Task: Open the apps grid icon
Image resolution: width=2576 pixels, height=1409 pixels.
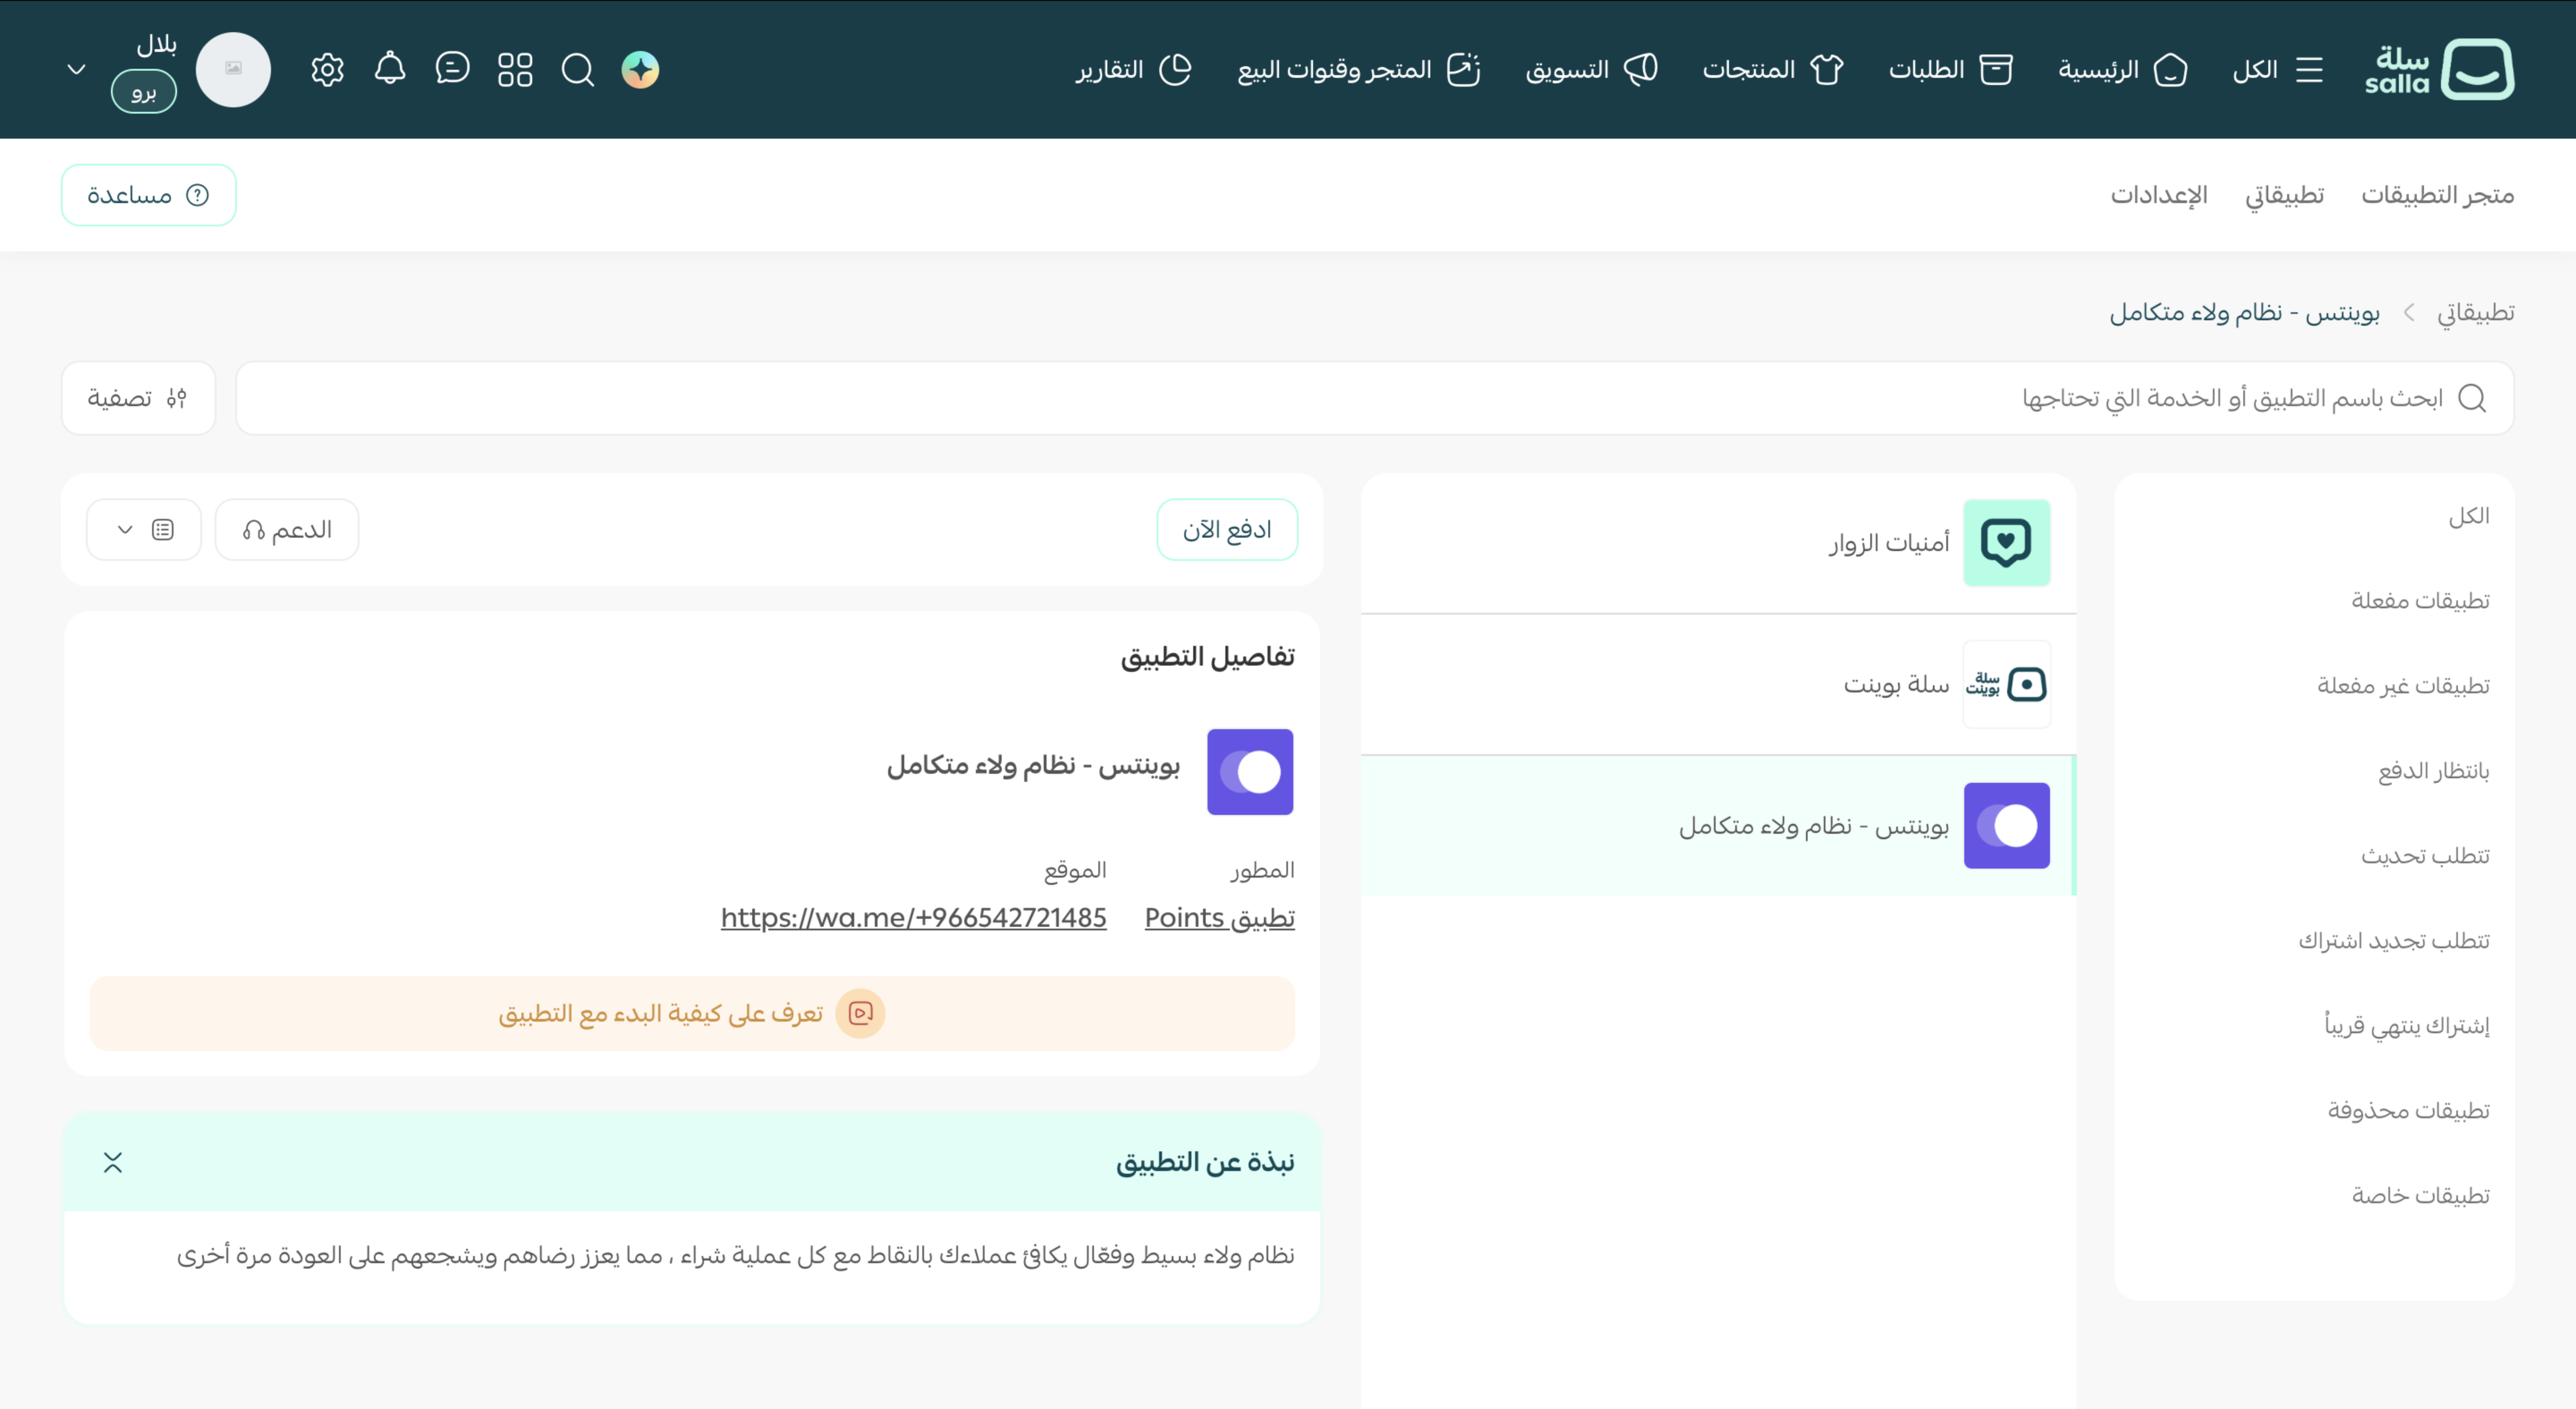Action: pyautogui.click(x=515, y=69)
